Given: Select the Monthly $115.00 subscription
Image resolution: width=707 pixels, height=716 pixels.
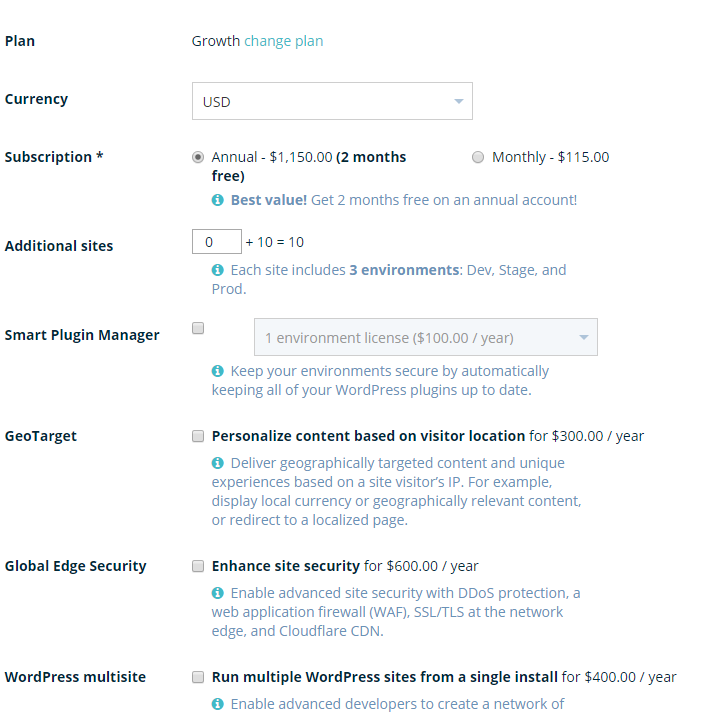Looking at the screenshot, I should tap(478, 157).
